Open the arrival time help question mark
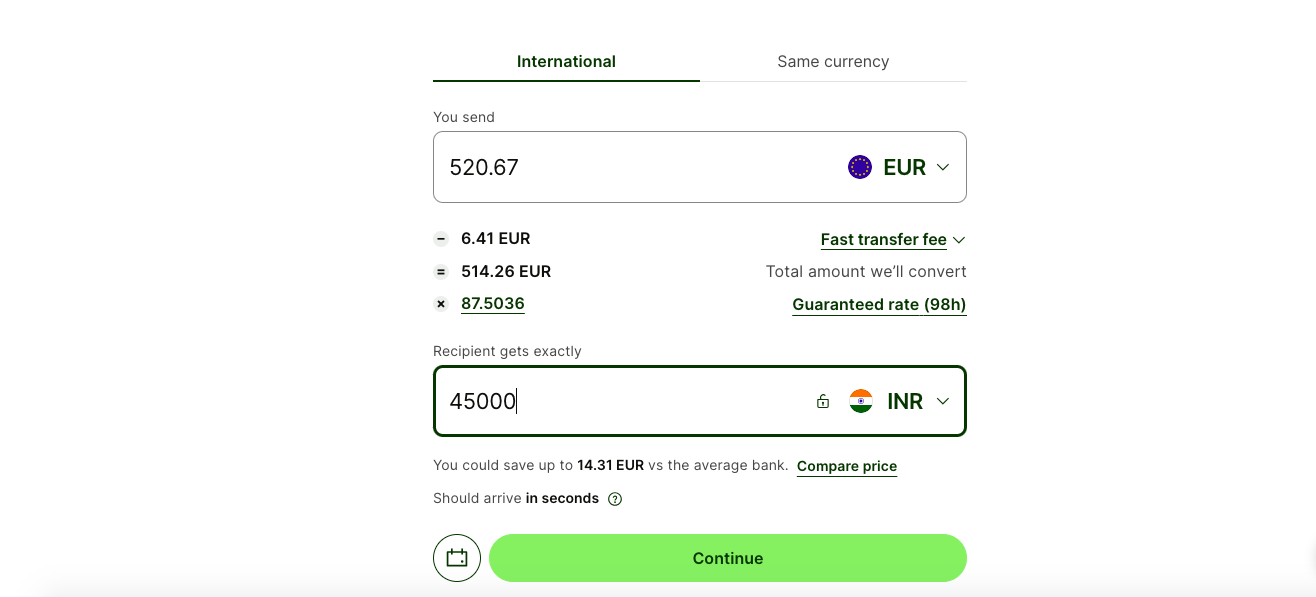This screenshot has height=597, width=1316. click(615, 499)
